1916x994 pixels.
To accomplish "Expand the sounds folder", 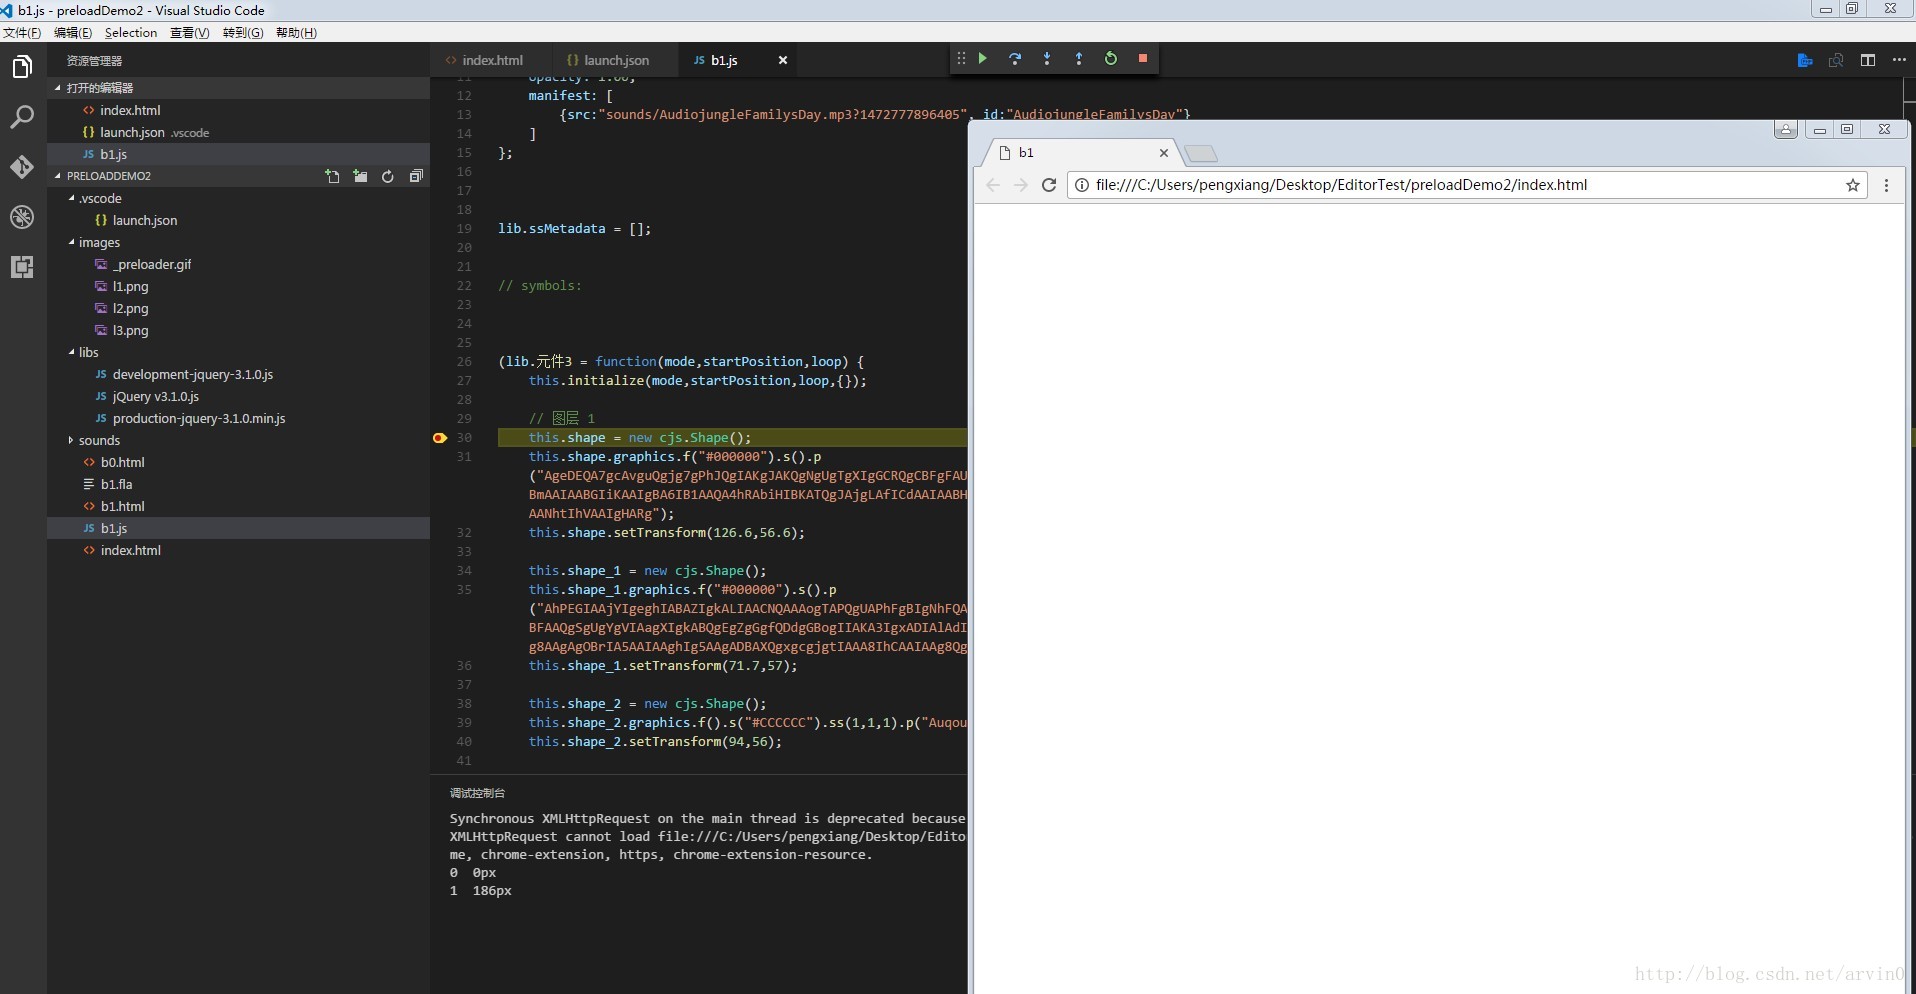I will pyautogui.click(x=99, y=441).
